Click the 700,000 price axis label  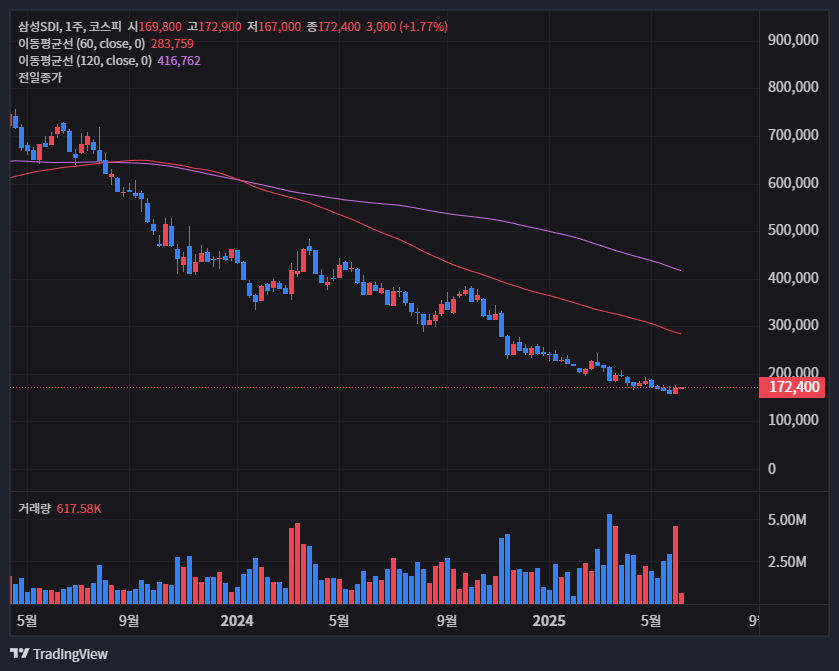click(793, 135)
